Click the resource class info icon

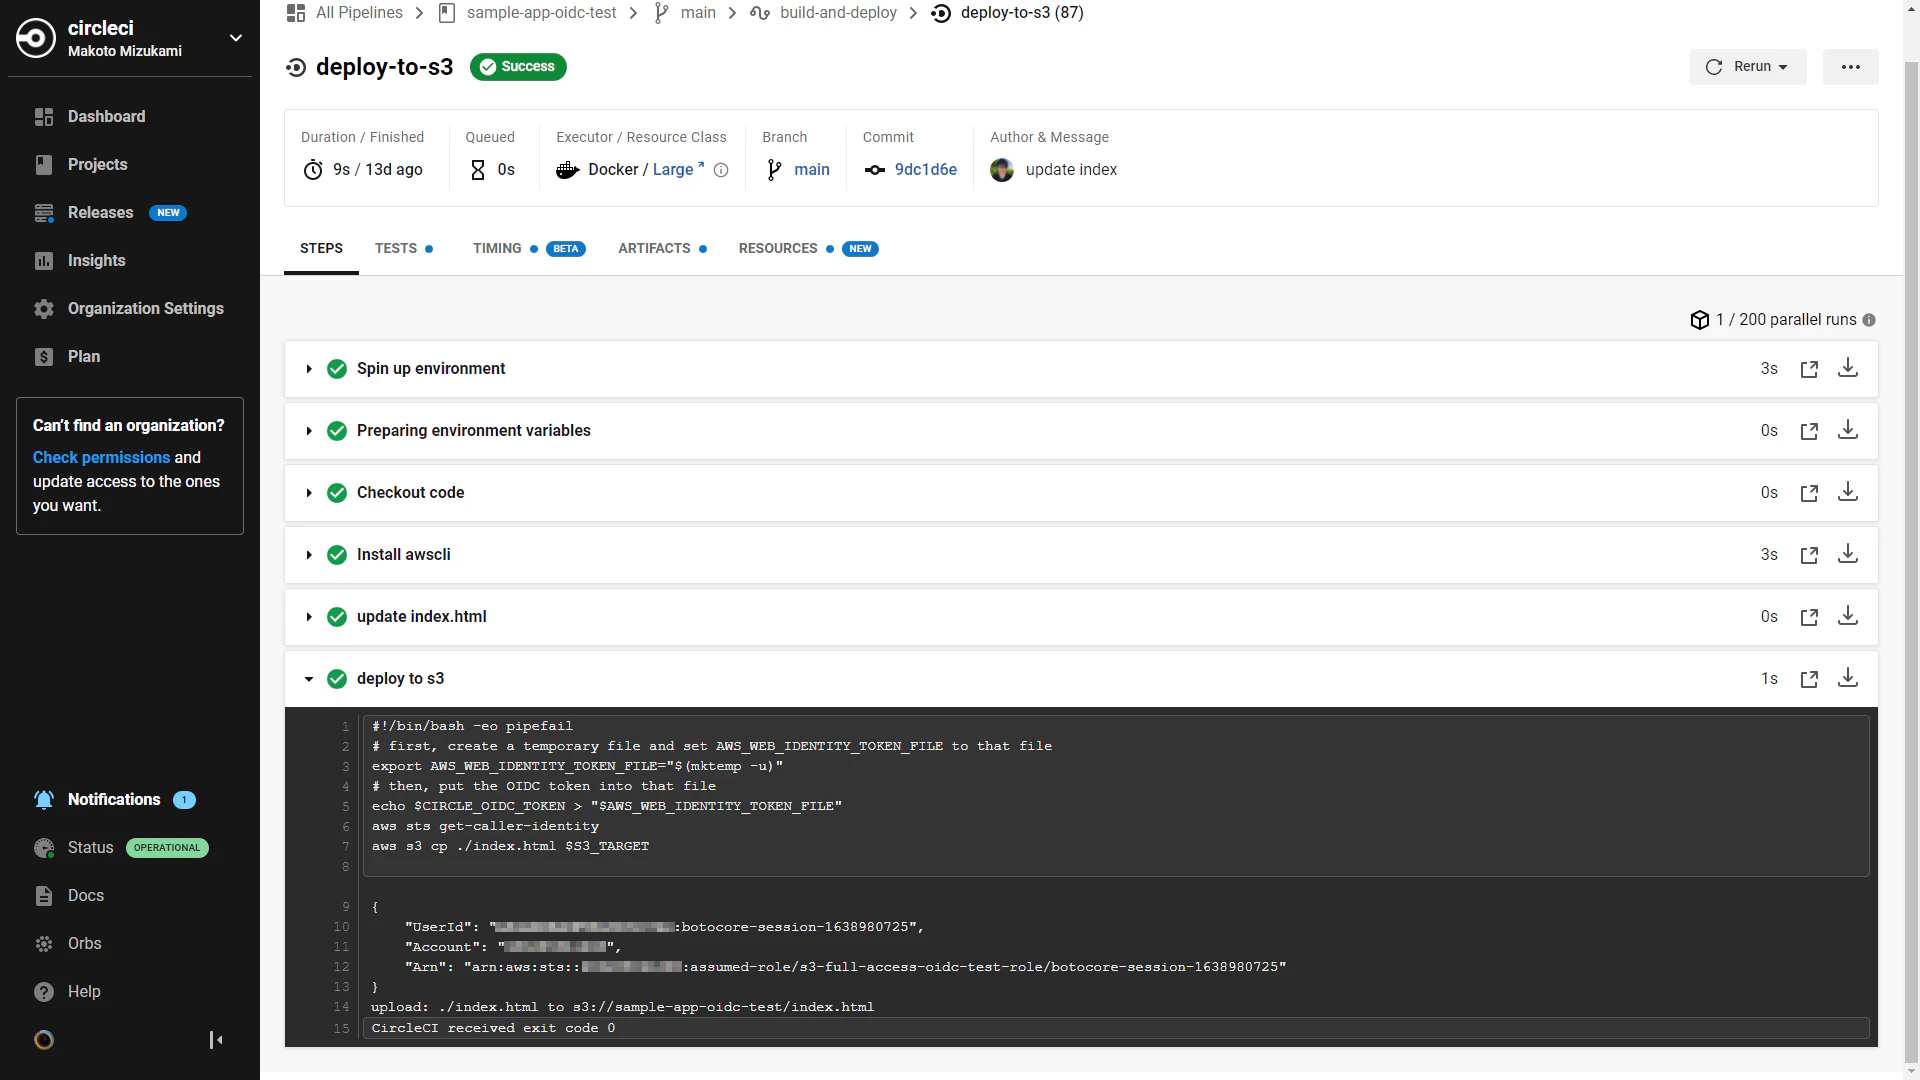(721, 170)
